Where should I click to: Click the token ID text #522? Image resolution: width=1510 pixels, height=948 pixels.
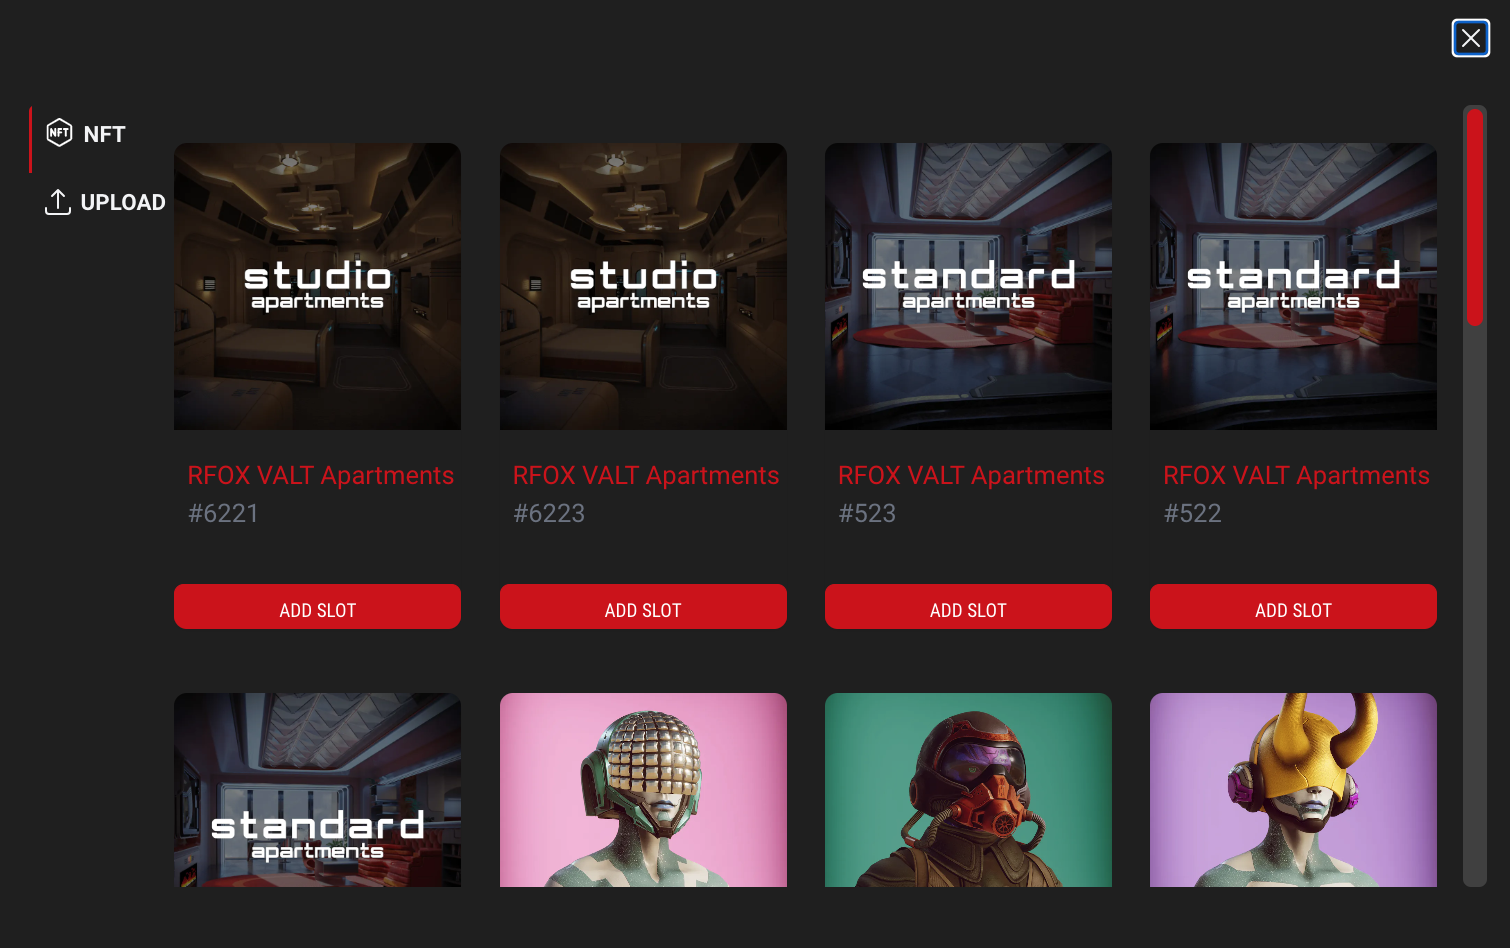1192,513
